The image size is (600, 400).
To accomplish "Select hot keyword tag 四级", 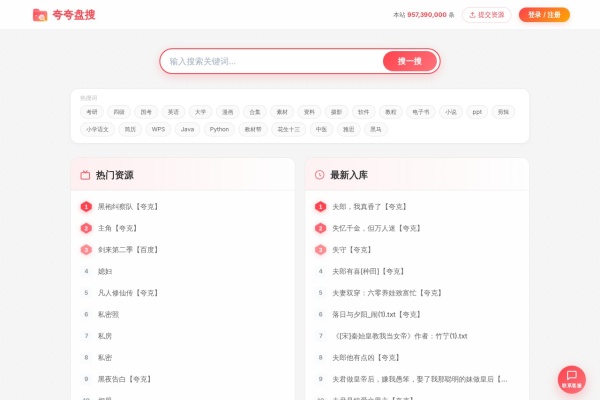I will pos(119,112).
